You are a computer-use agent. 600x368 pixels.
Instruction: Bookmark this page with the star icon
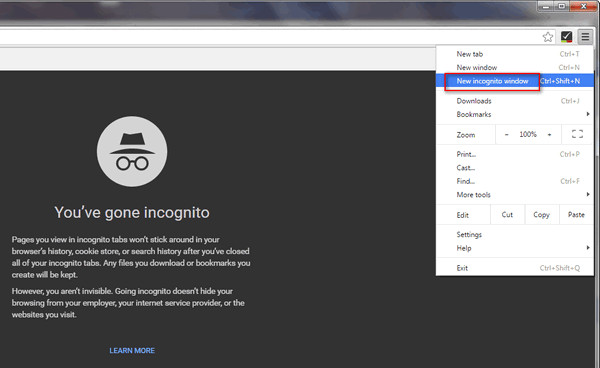point(548,37)
